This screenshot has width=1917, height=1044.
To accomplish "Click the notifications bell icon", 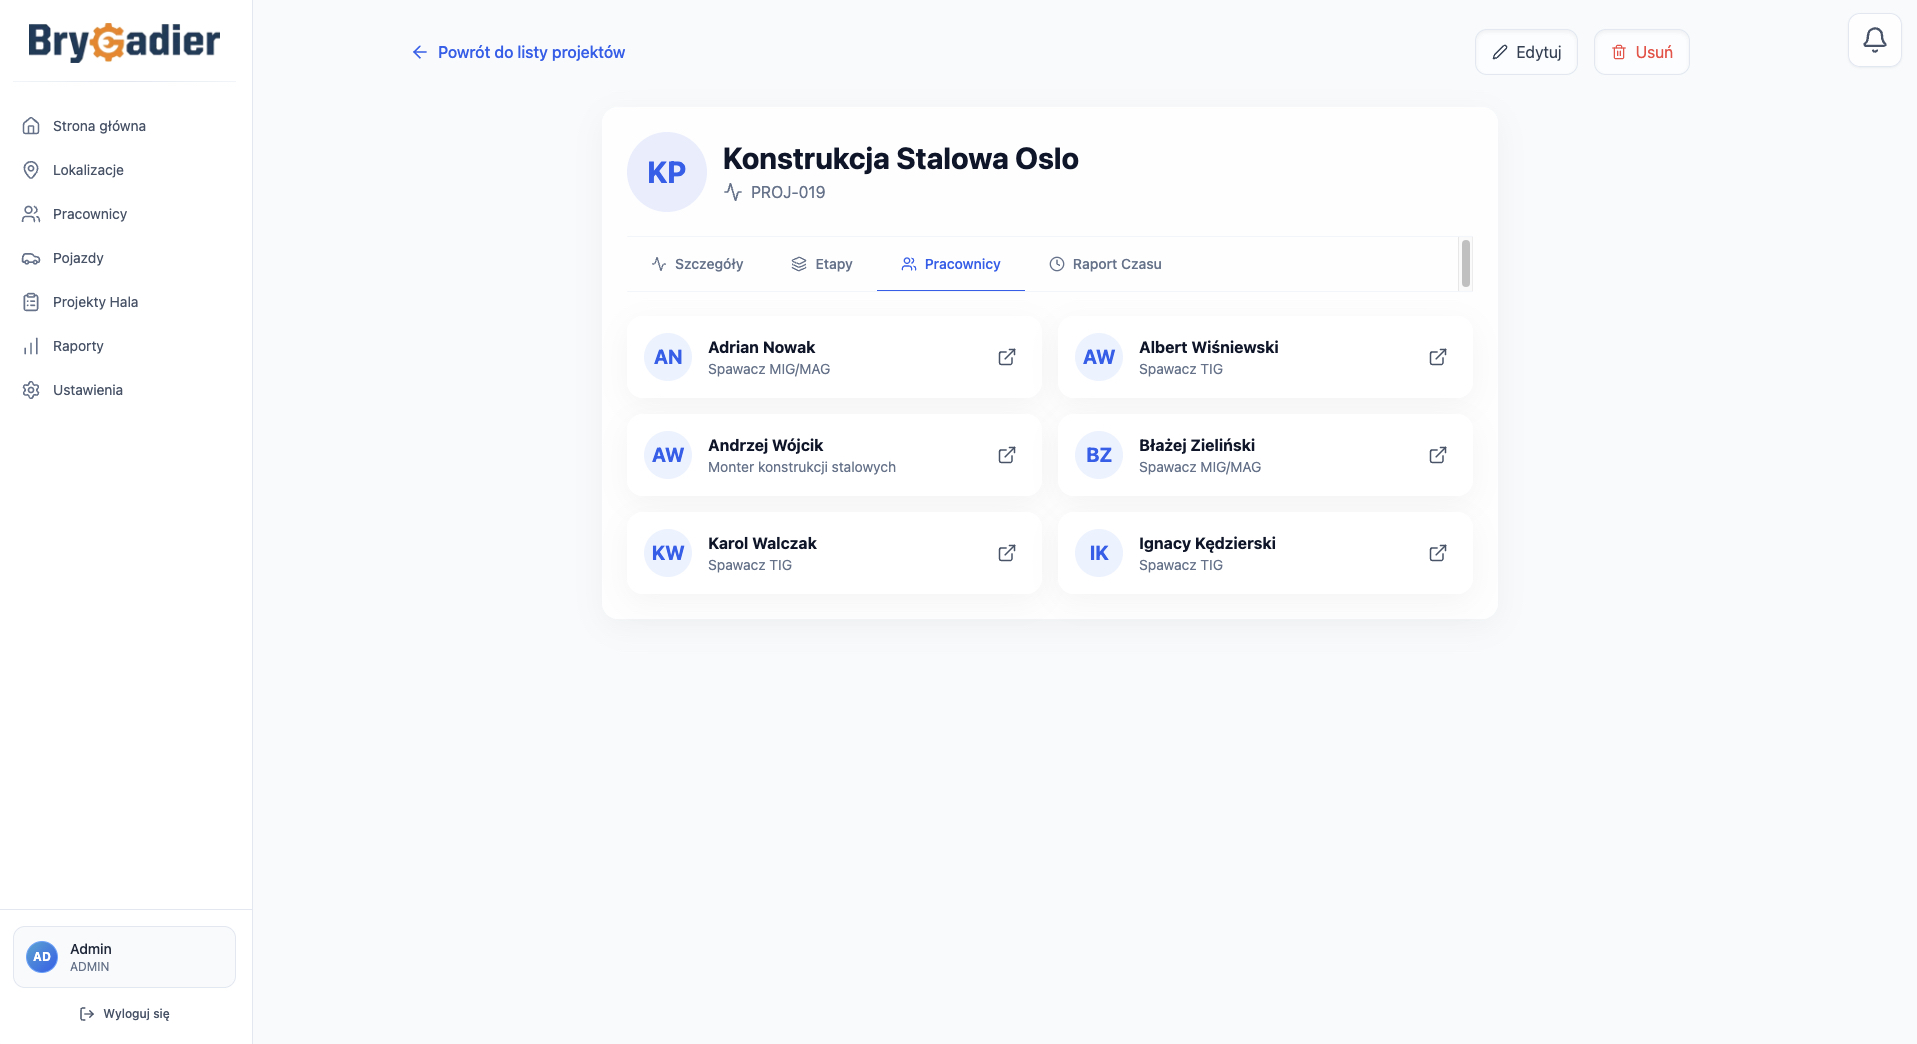I will coord(1875,40).
